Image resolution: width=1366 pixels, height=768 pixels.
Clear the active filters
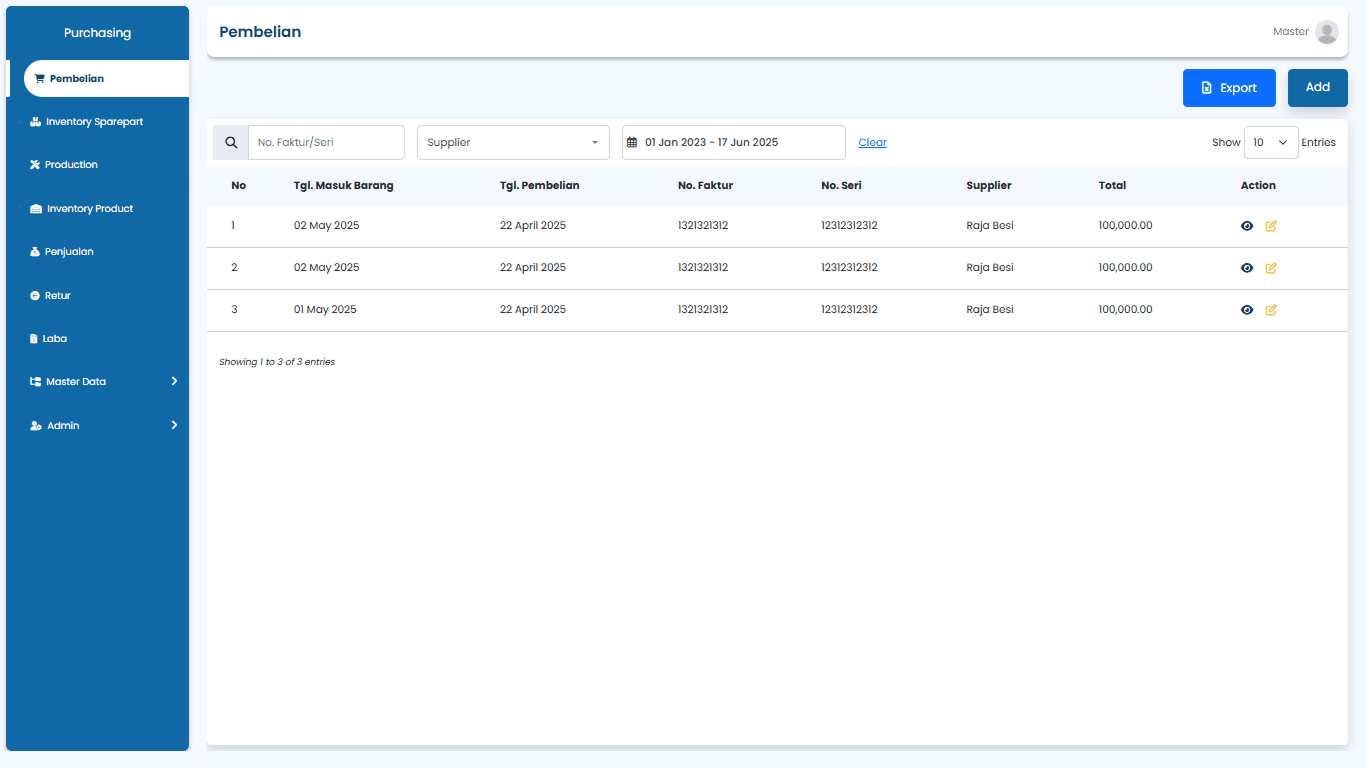coord(871,142)
